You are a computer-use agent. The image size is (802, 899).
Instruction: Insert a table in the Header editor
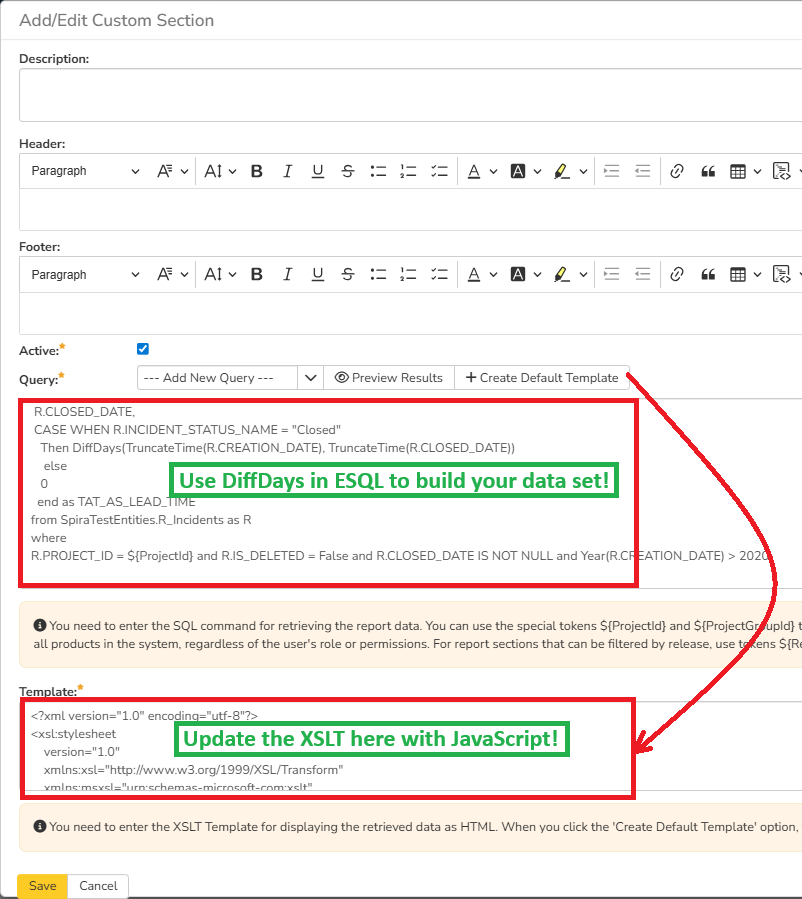[736, 170]
